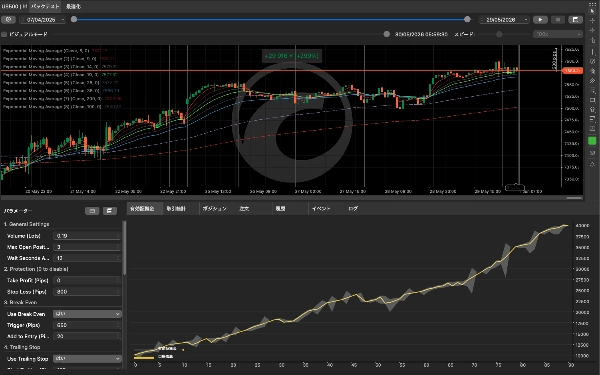This screenshot has height=375, width=600.
Task: Click the orange current price label on axis
Action: 572,71
